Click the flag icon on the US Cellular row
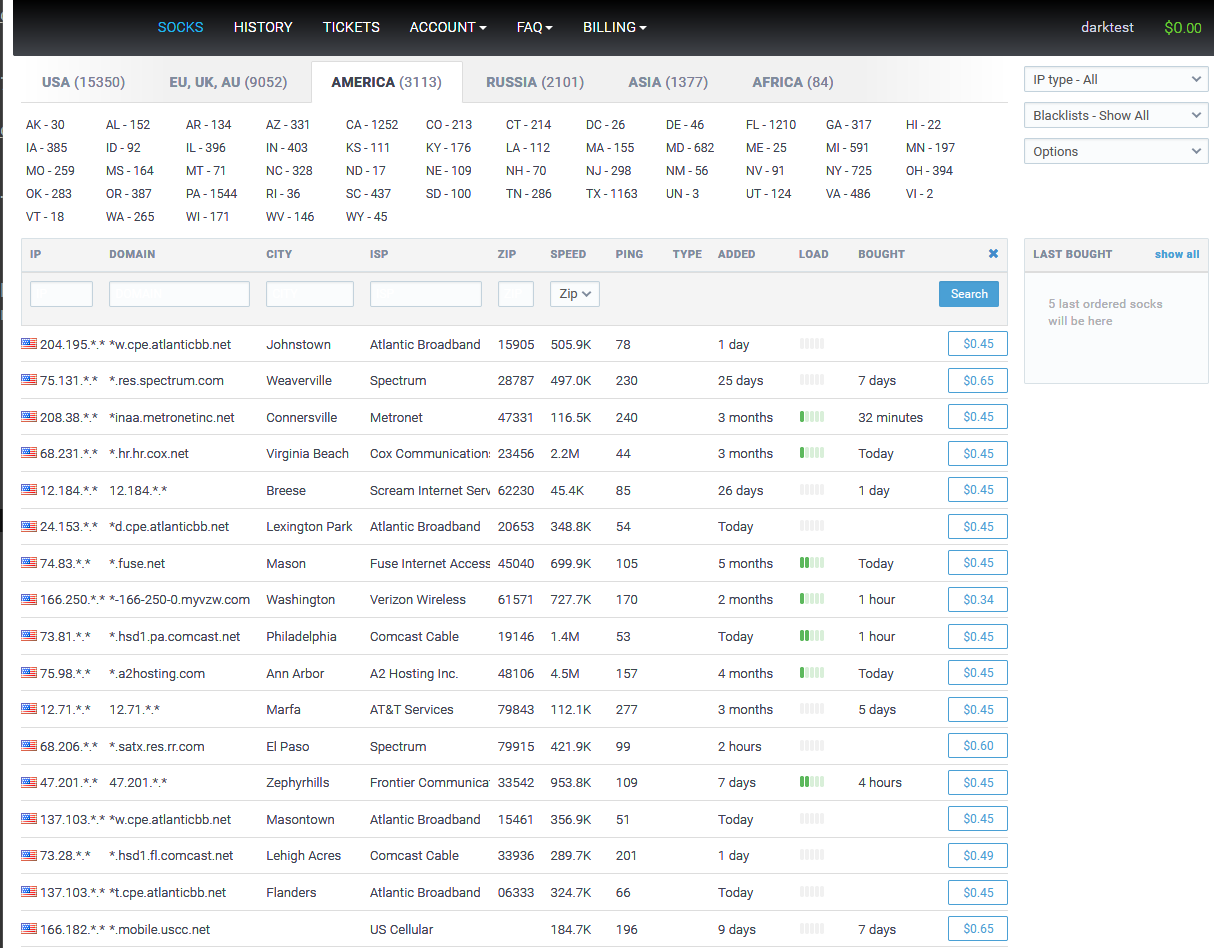The height and width of the screenshot is (948, 1214). [x=27, y=928]
